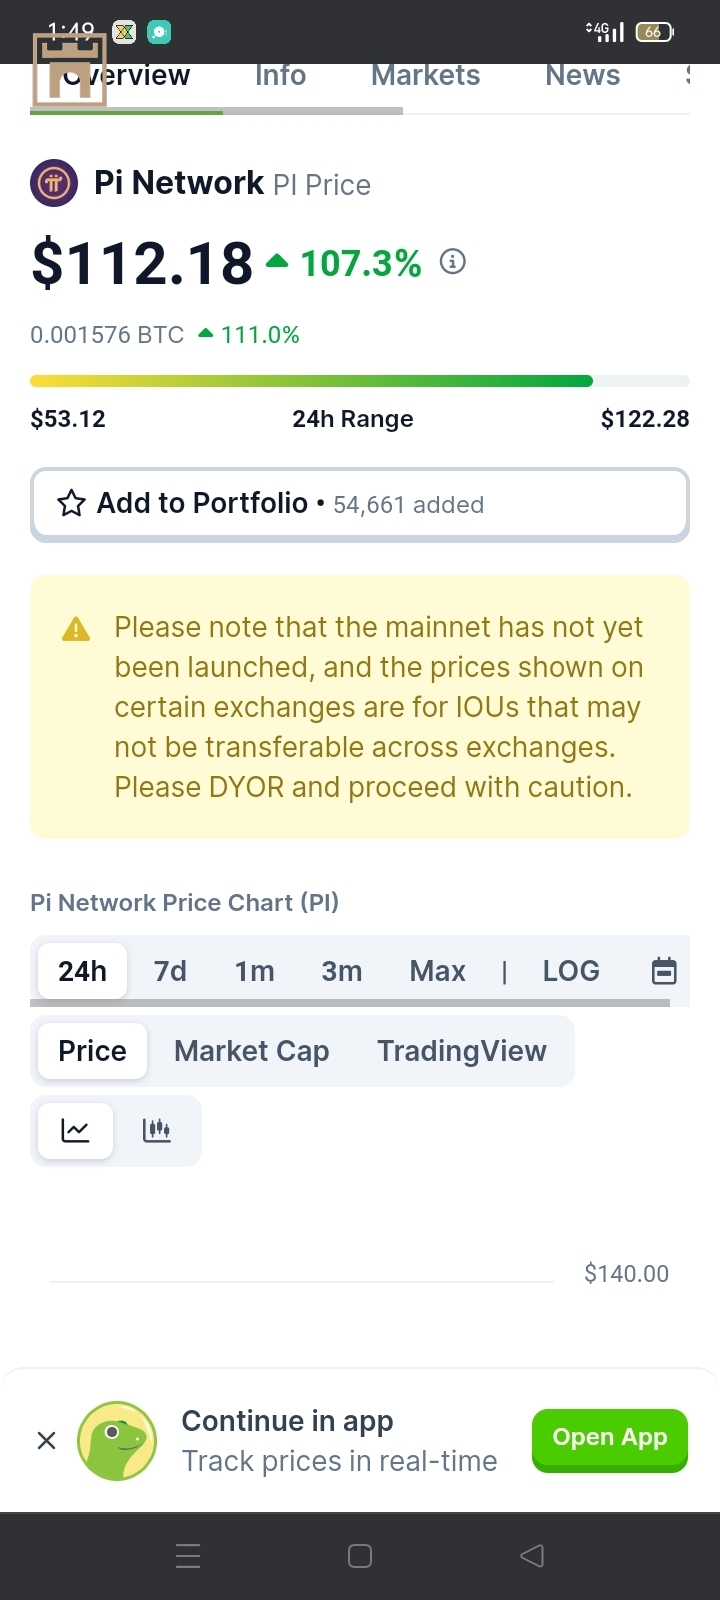Image resolution: width=720 pixels, height=1600 pixels.
Task: Click the Open App button
Action: [x=609, y=1439]
